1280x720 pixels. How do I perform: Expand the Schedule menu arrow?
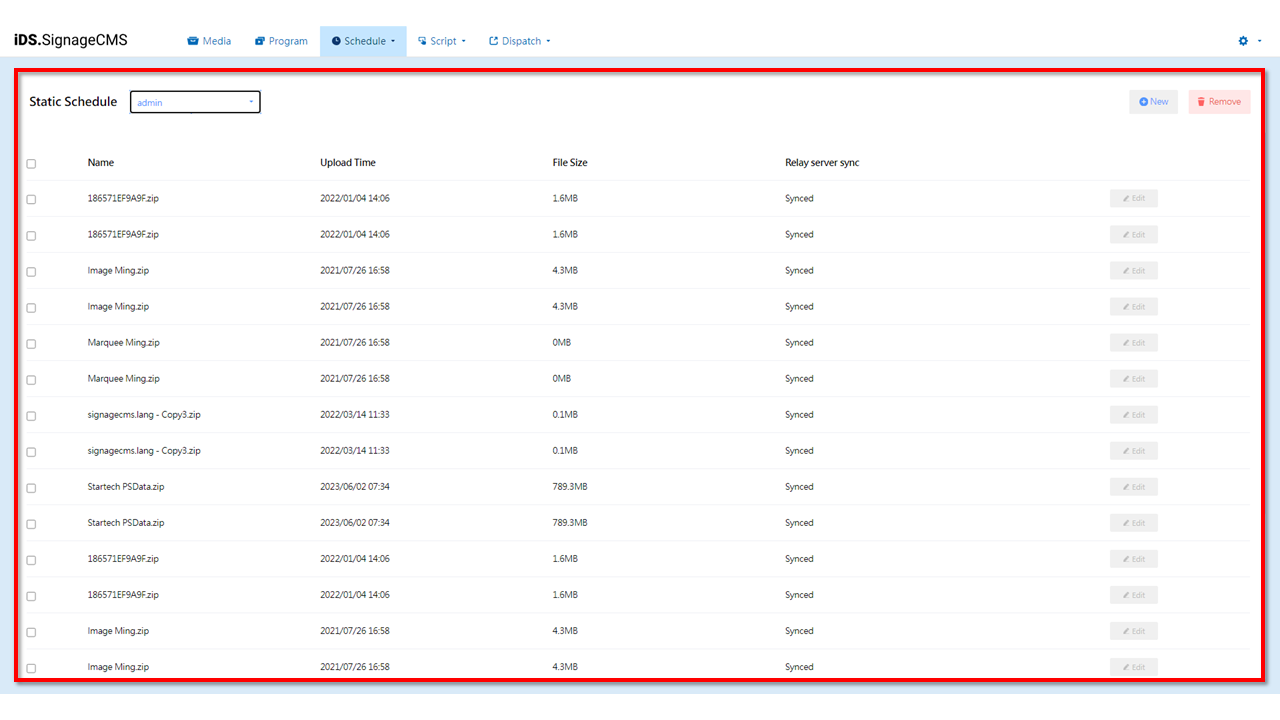(x=393, y=41)
